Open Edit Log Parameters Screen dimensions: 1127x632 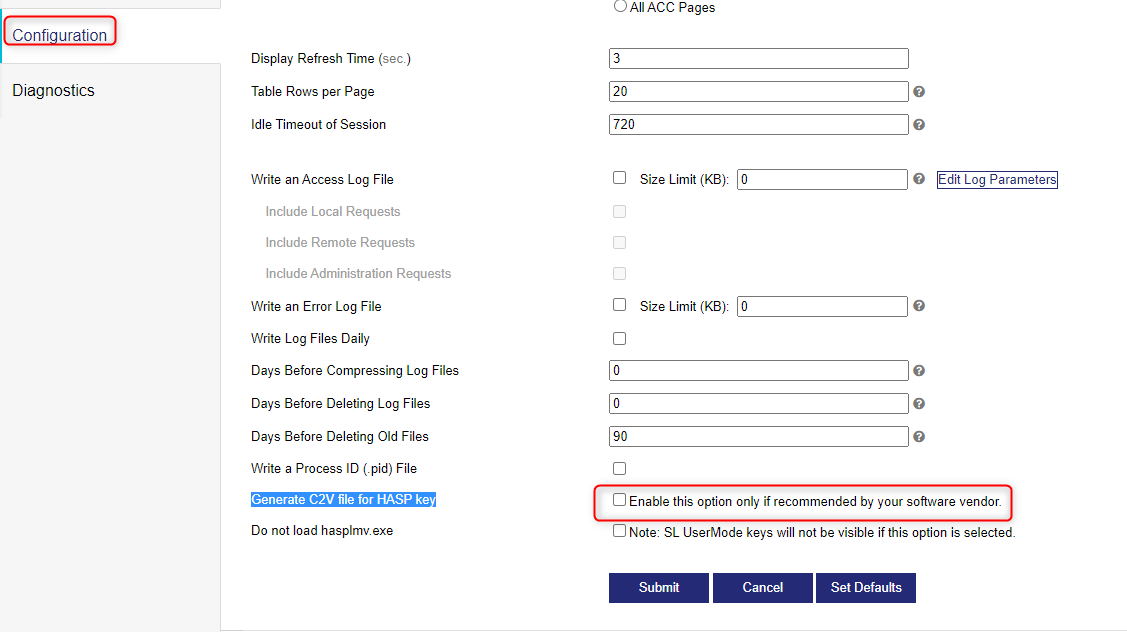997,180
